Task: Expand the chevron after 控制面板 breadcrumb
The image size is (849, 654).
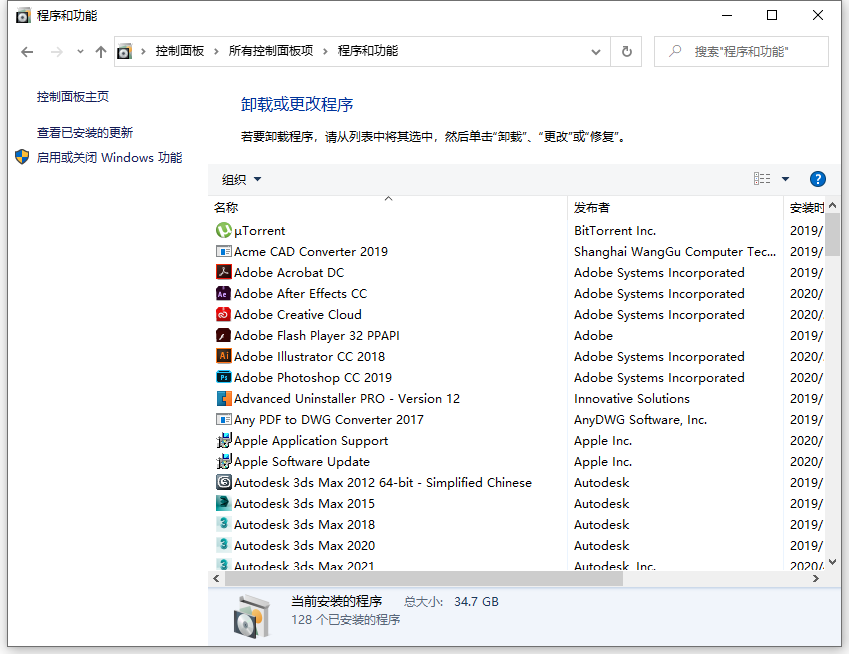Action: (216, 51)
